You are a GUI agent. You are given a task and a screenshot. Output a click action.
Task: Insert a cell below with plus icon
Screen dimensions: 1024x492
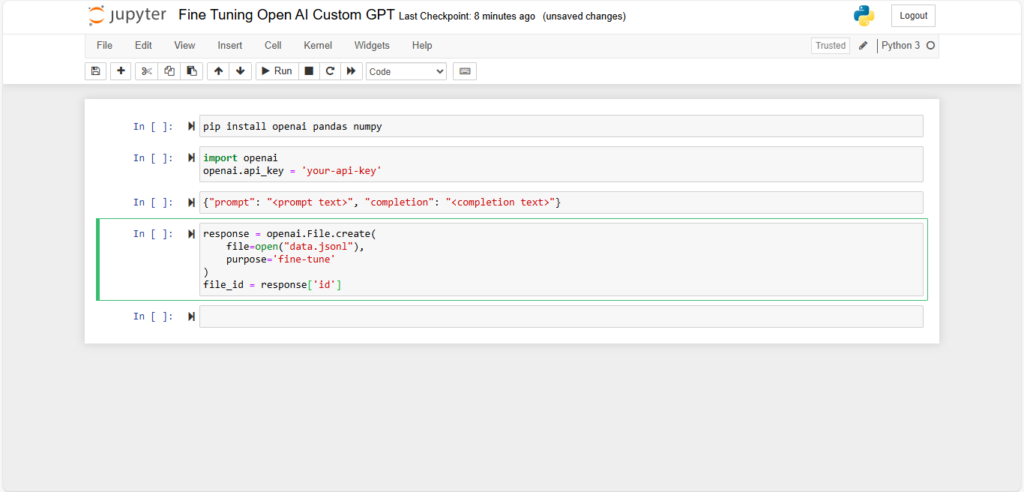coord(121,71)
